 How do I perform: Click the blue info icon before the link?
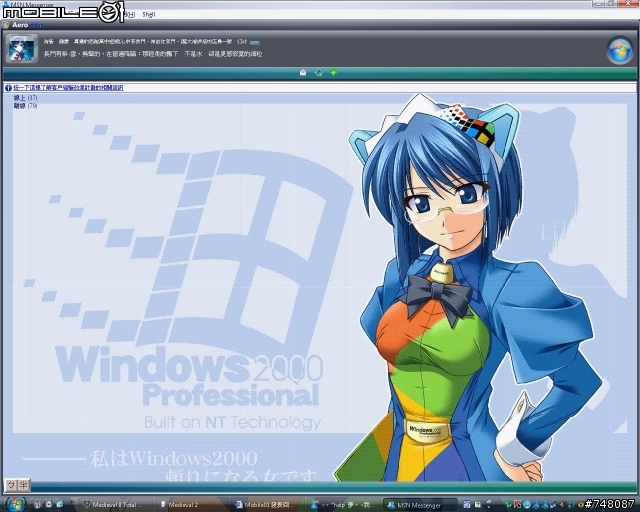8,88
